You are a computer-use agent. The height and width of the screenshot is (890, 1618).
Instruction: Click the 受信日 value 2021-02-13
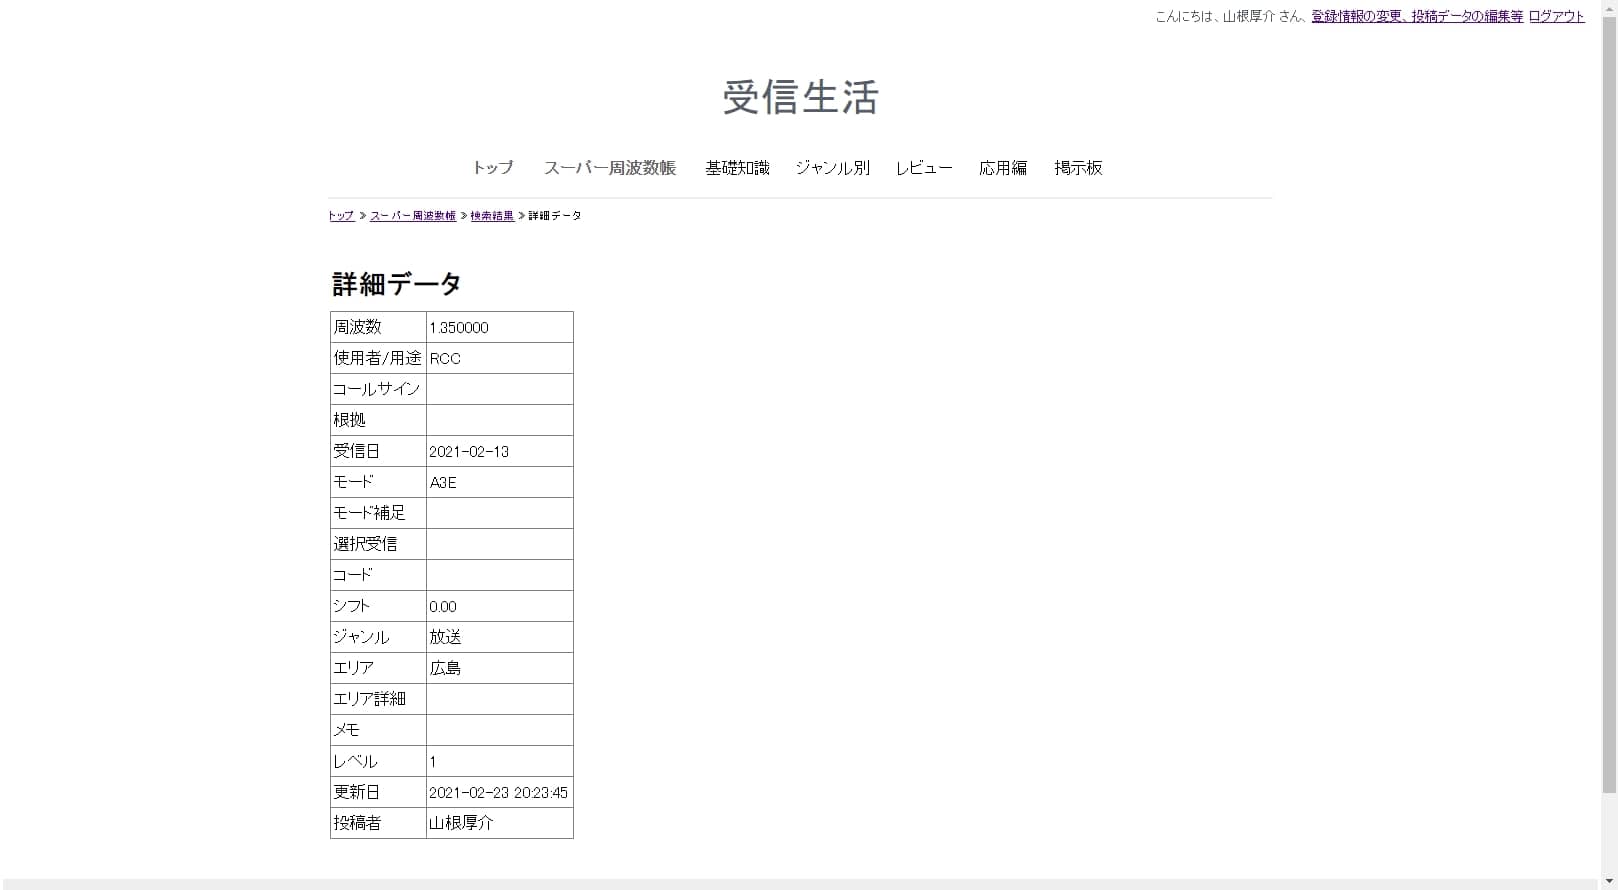(x=469, y=451)
